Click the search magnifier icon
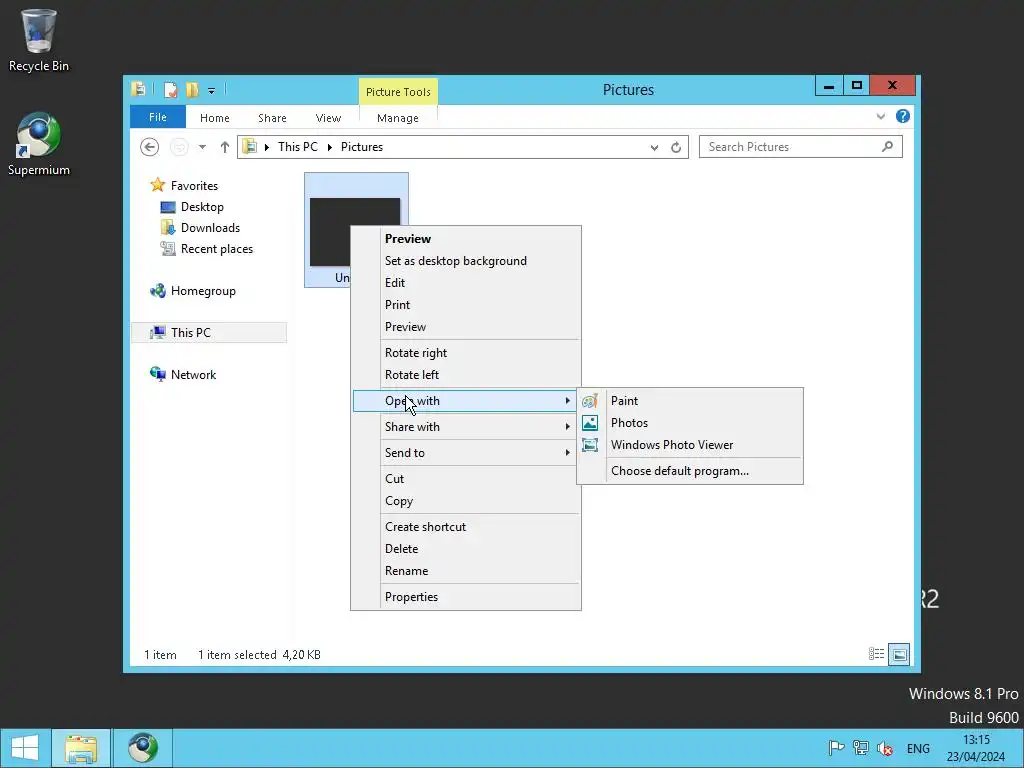 [x=887, y=147]
